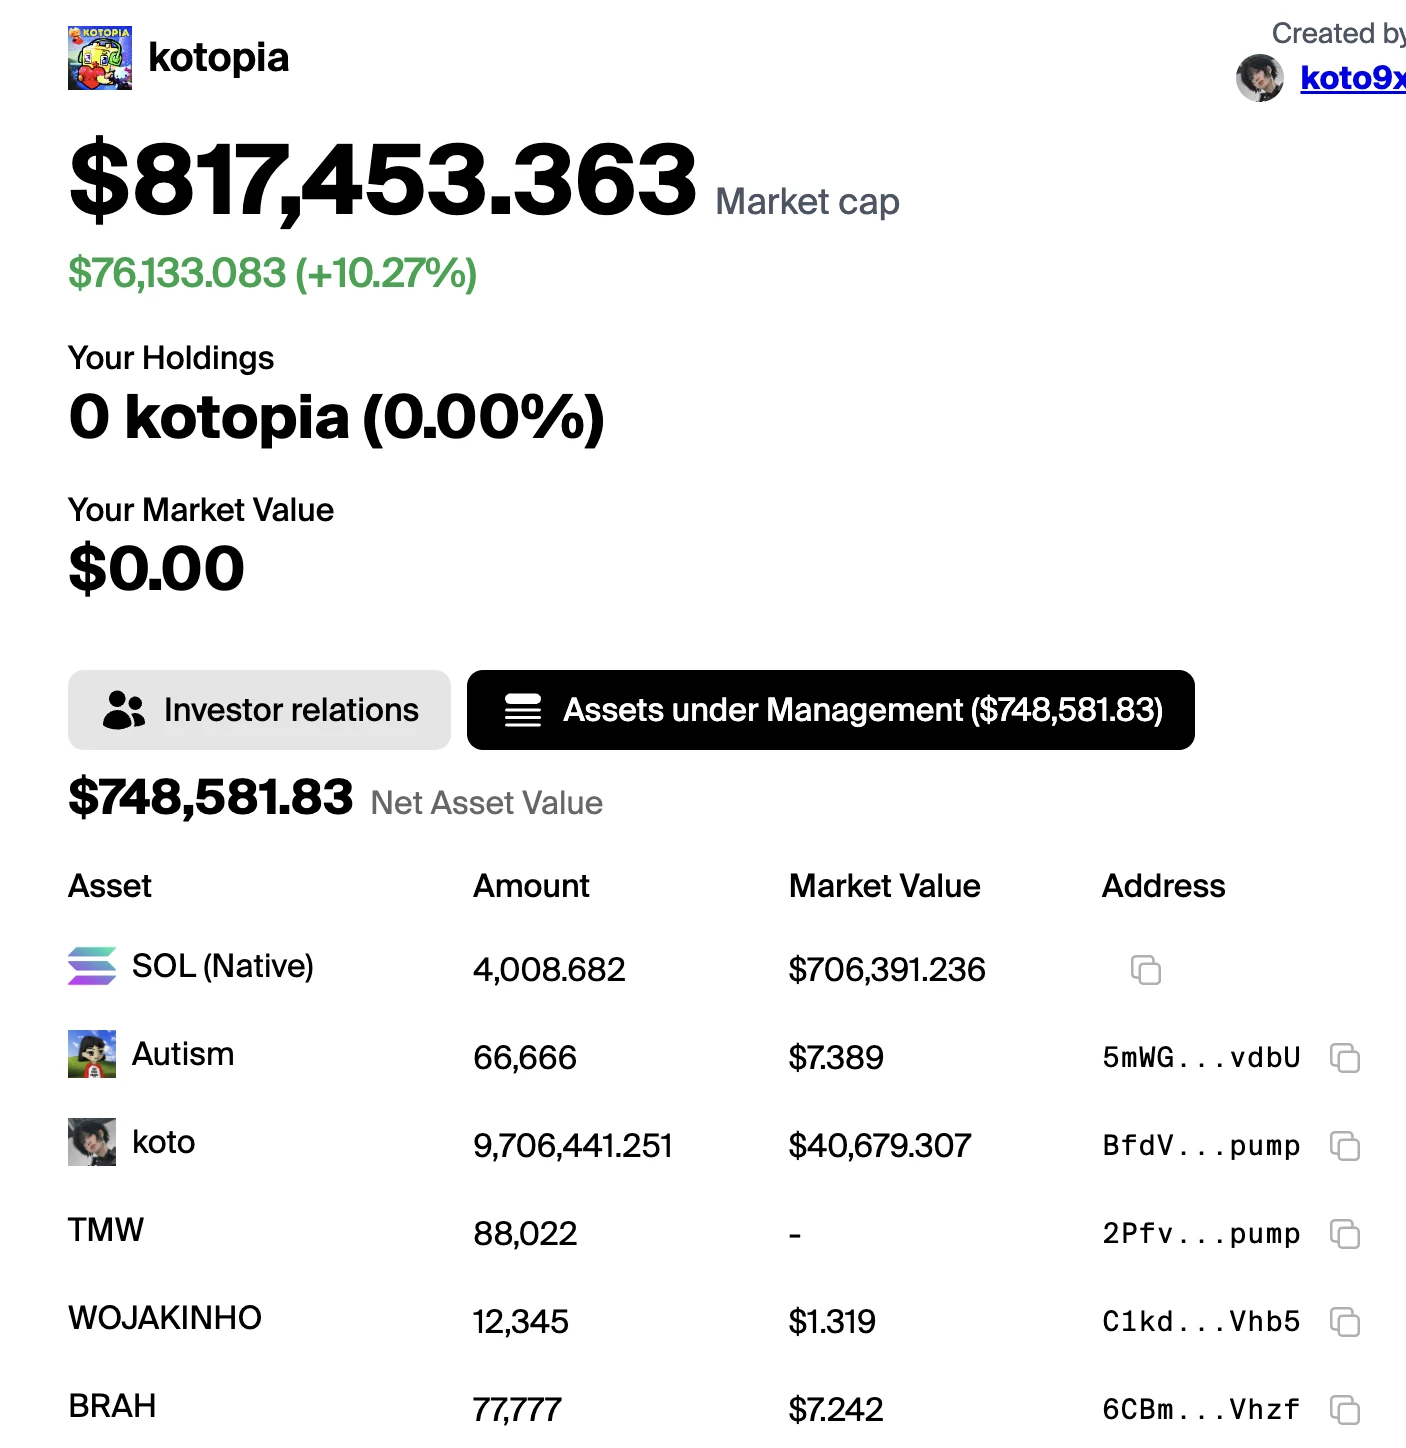
Task: Copy the SOL (Native) address
Action: 1145,969
